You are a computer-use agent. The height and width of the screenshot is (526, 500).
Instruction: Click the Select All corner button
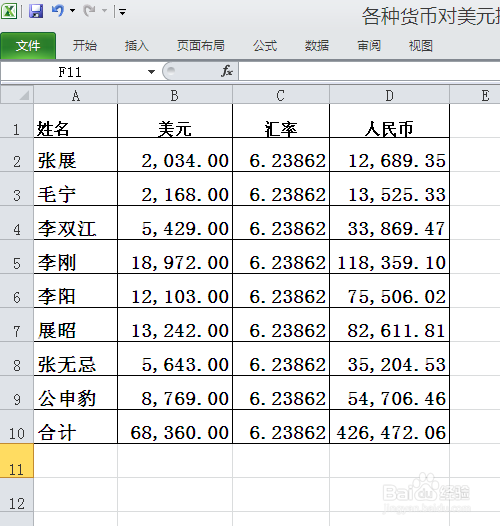(17, 95)
